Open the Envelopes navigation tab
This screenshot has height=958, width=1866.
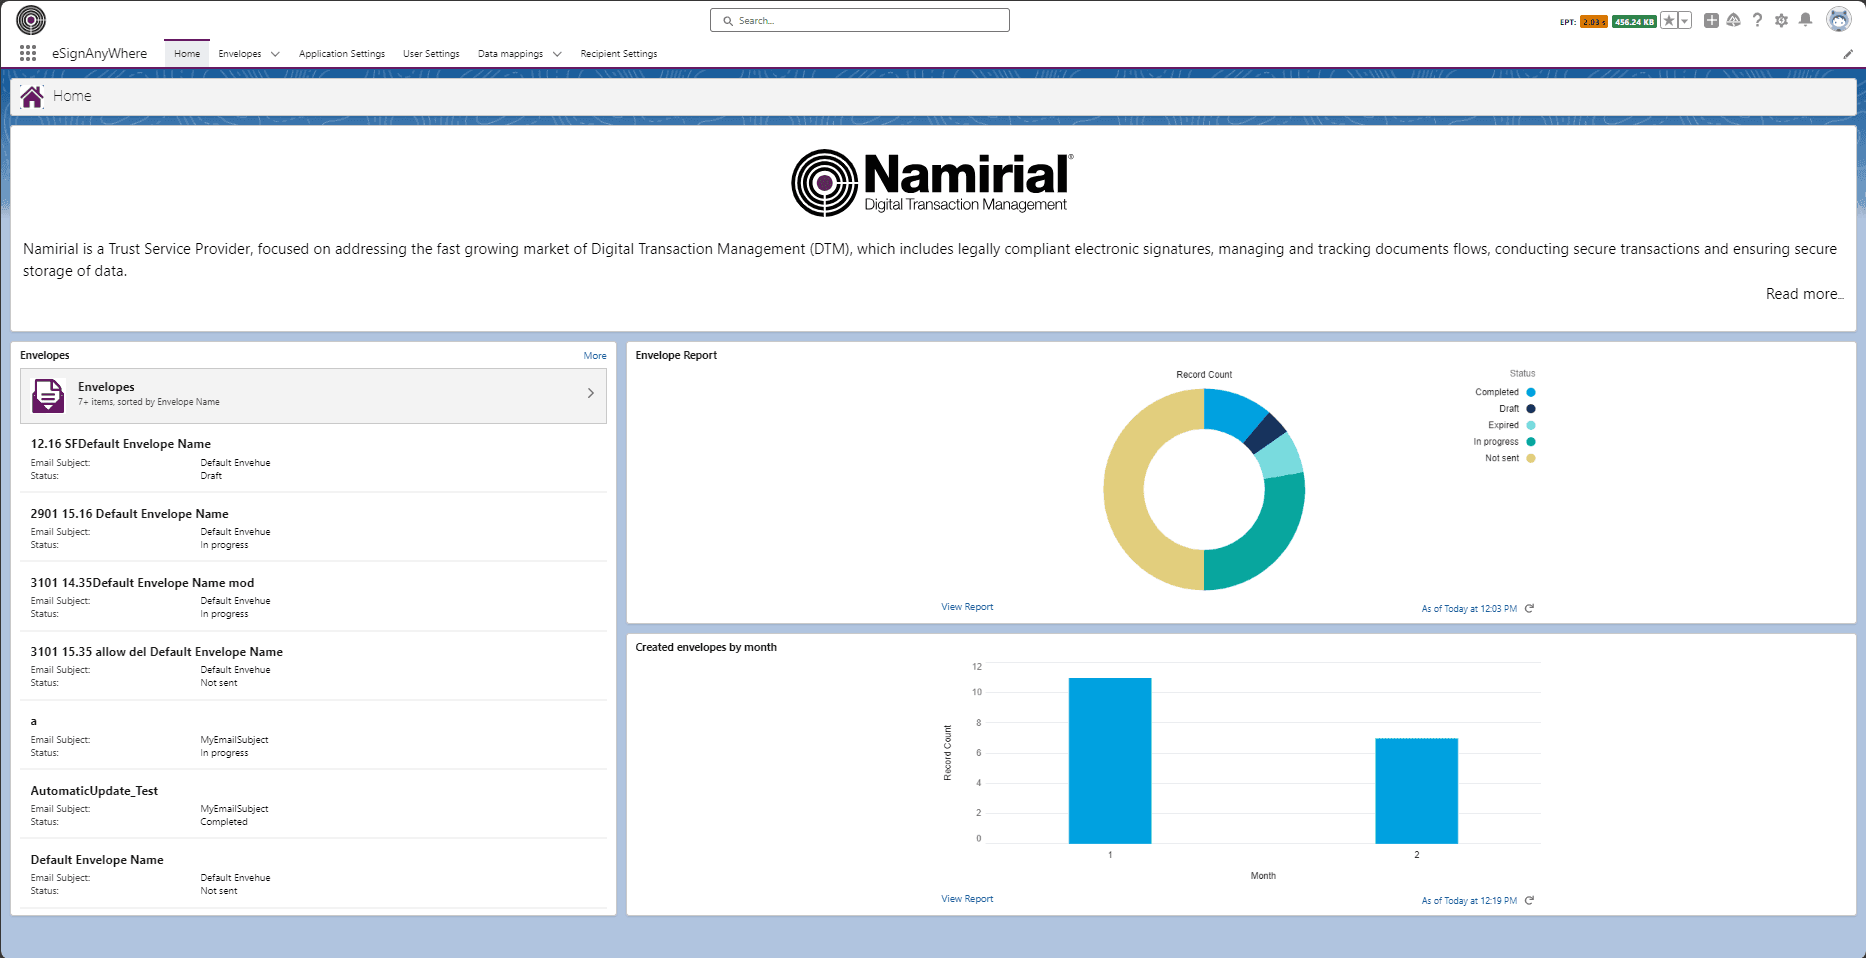240,54
